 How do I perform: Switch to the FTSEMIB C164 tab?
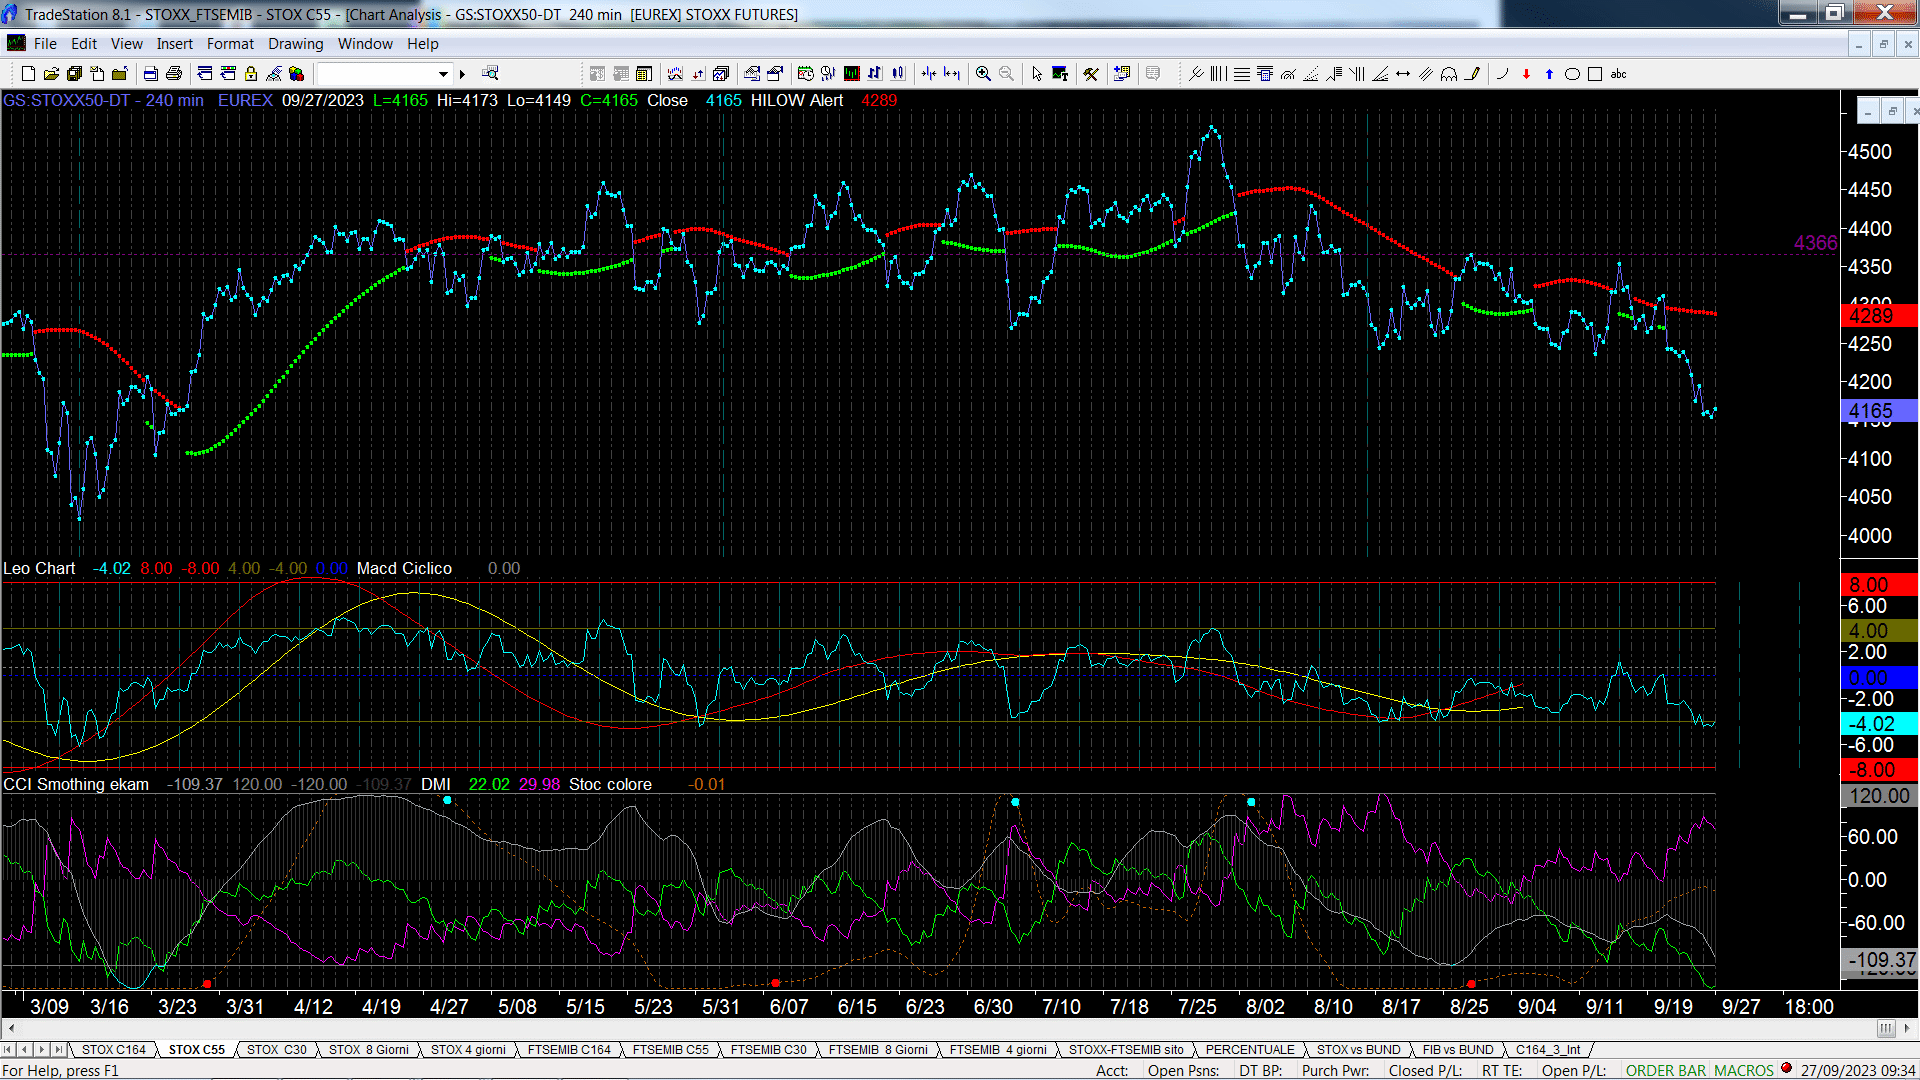(569, 1050)
